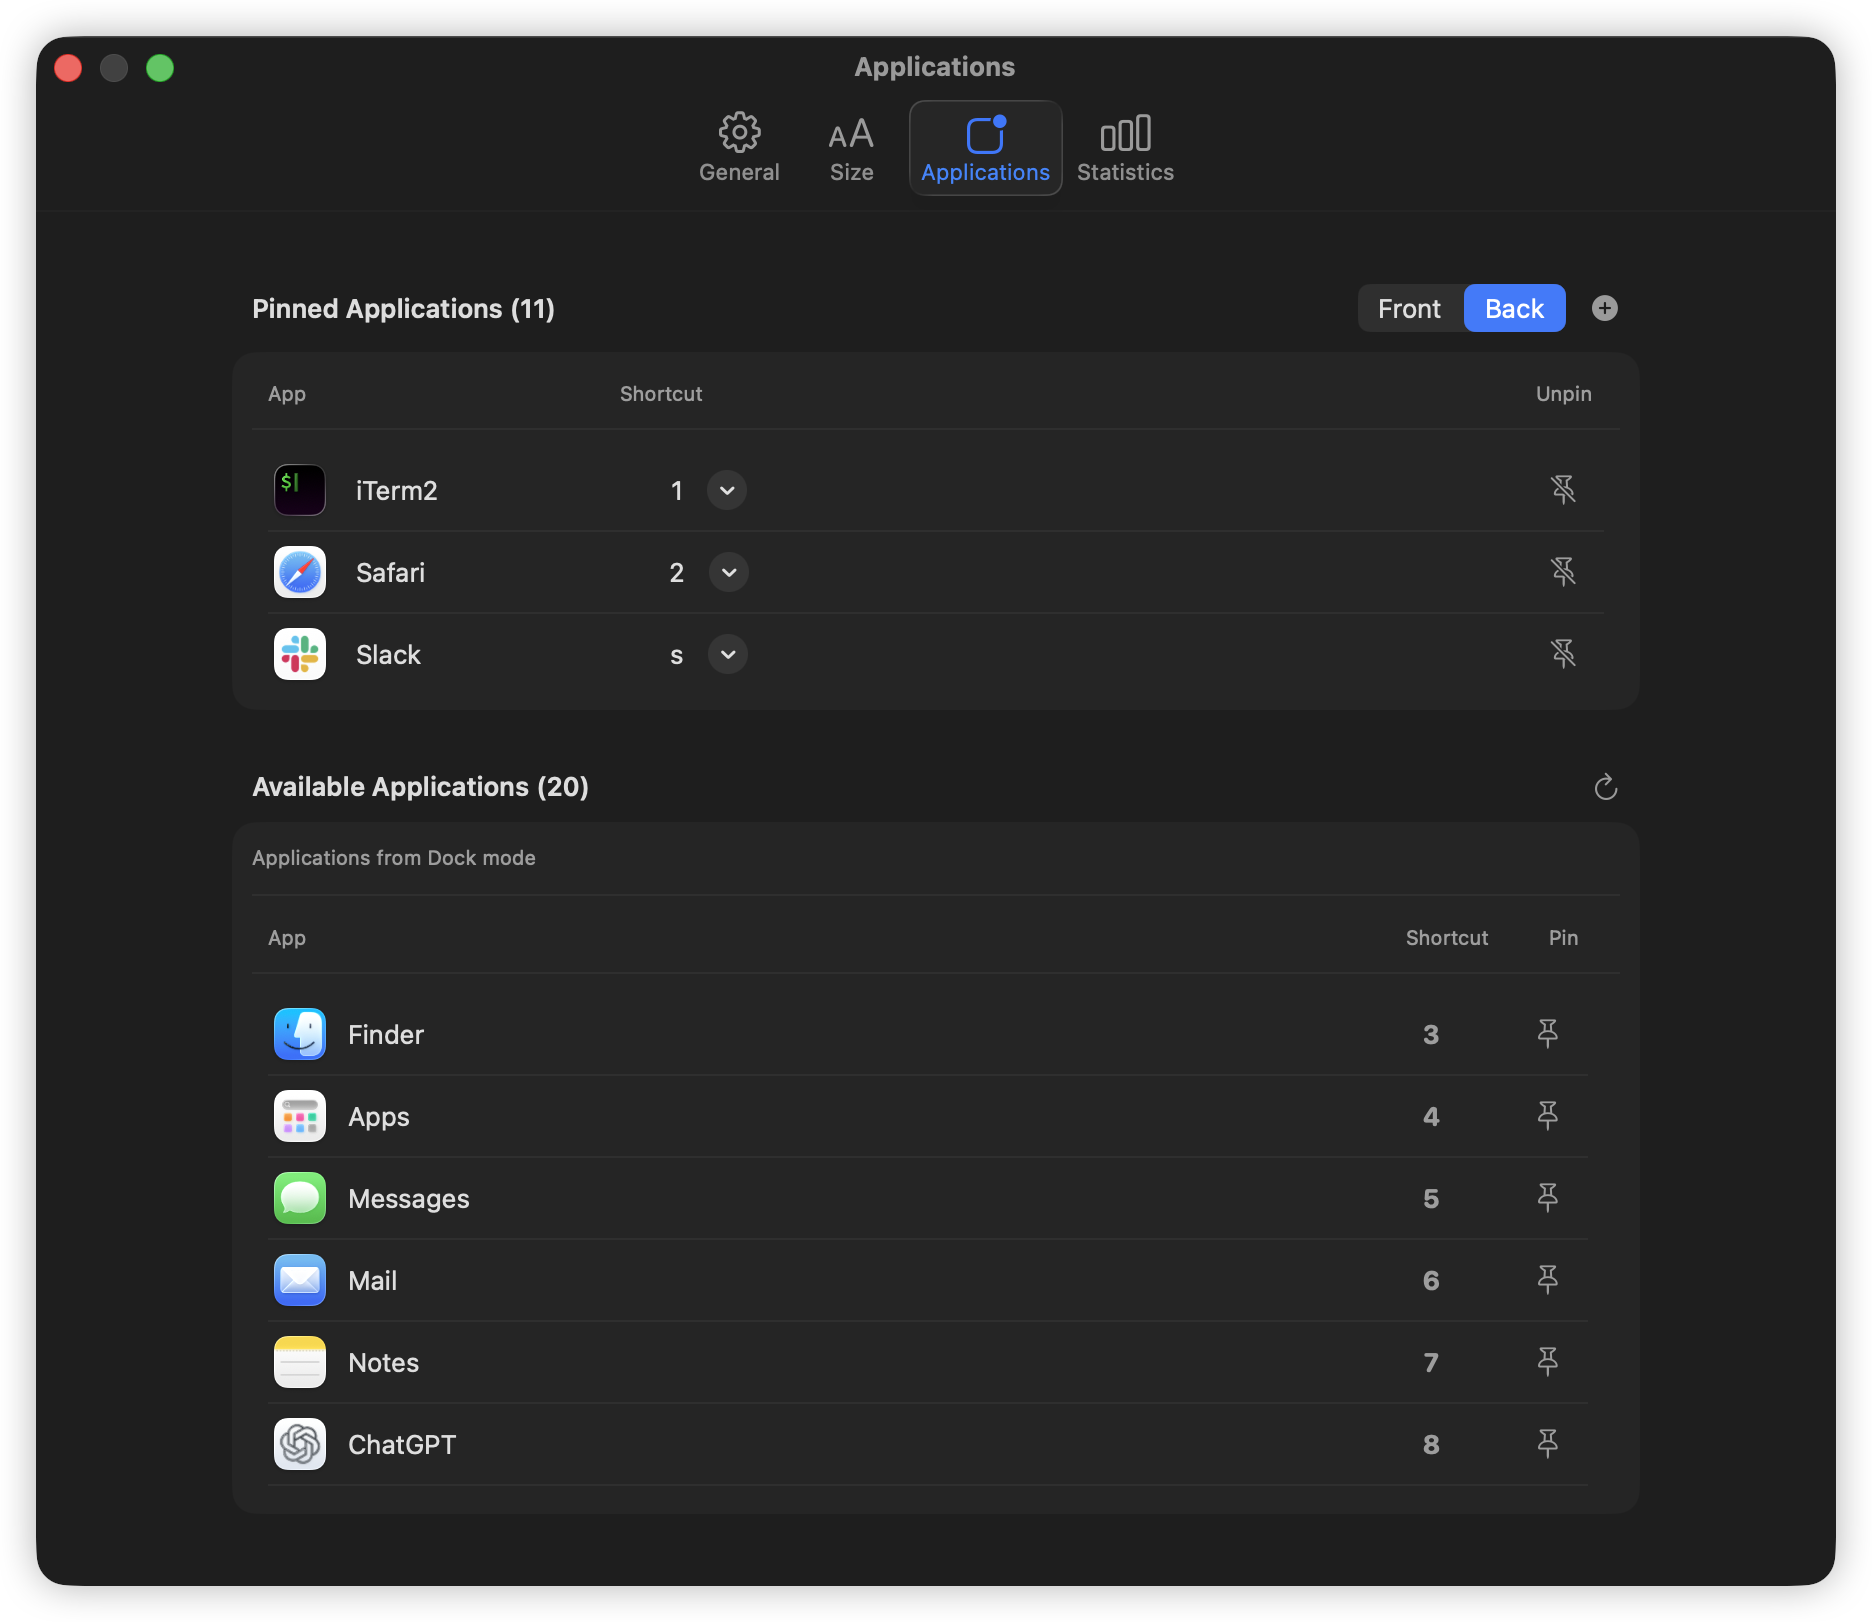Screen dimensions: 1872x1622
Task: Unpin Safari from pinned applications
Action: pos(1562,572)
